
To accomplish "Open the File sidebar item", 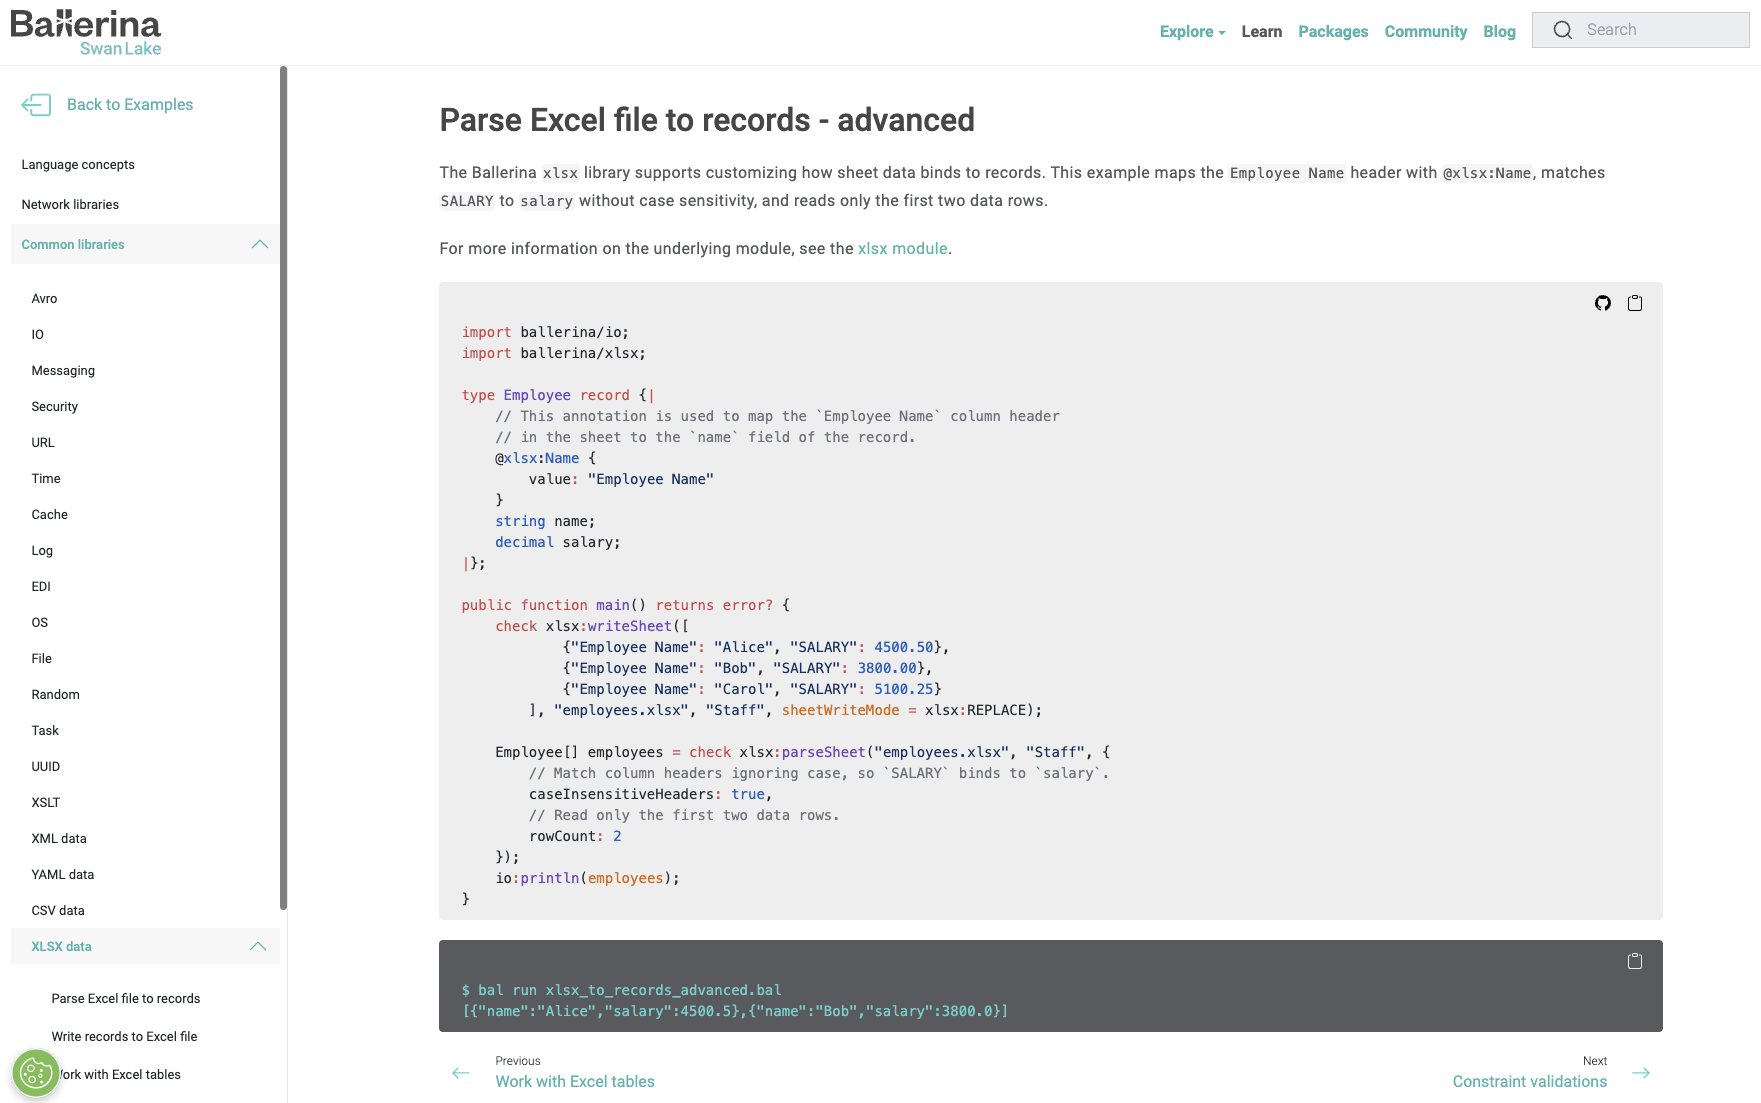I will [42, 658].
